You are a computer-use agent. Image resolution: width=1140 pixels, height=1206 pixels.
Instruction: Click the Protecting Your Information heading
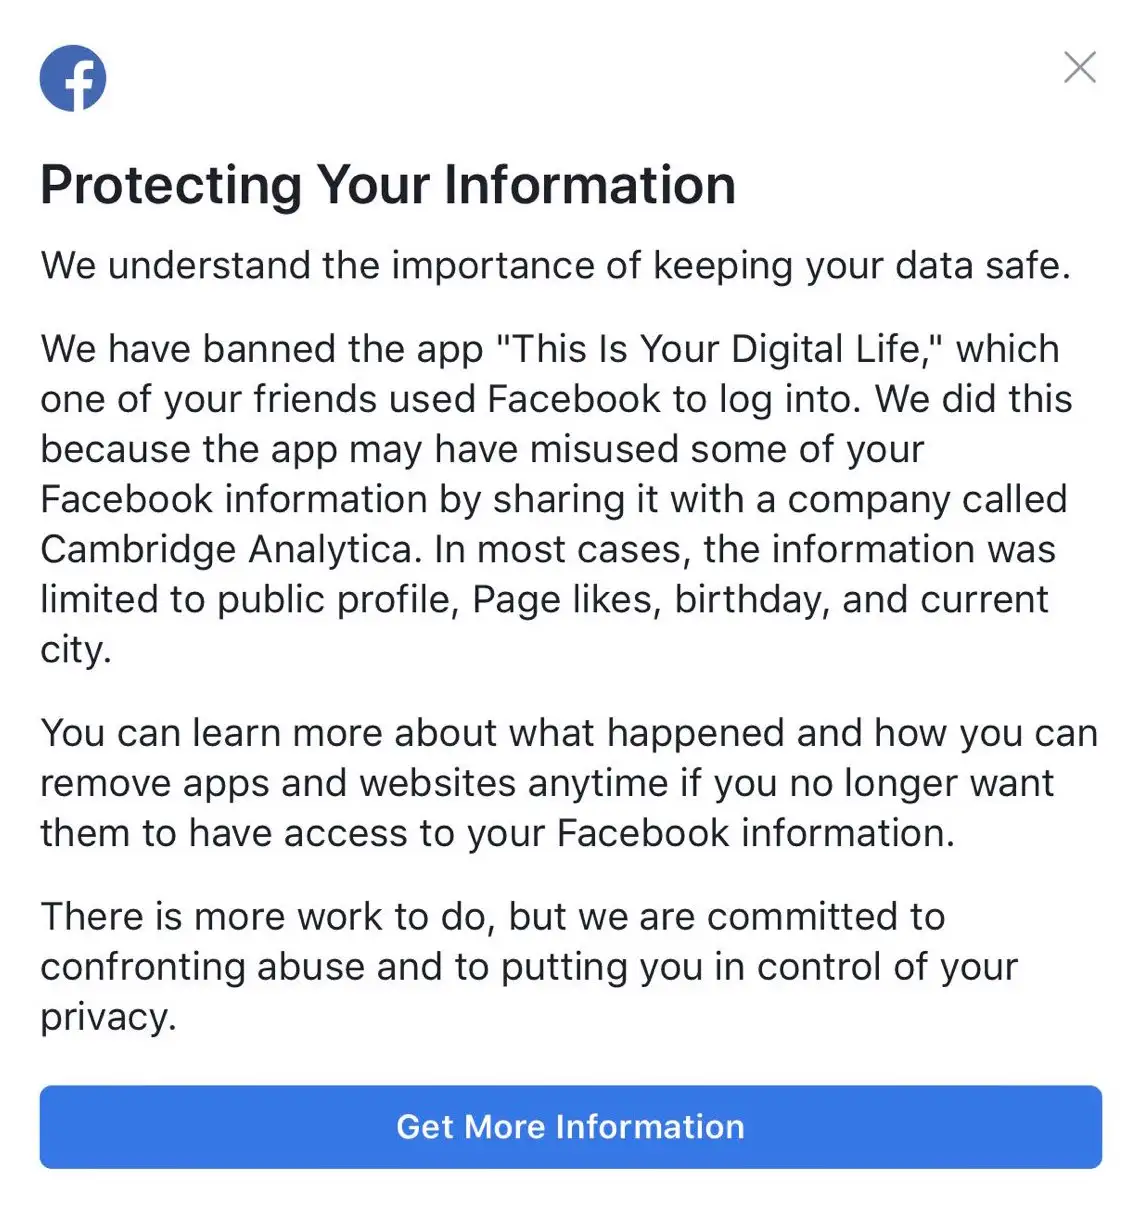[x=388, y=185]
